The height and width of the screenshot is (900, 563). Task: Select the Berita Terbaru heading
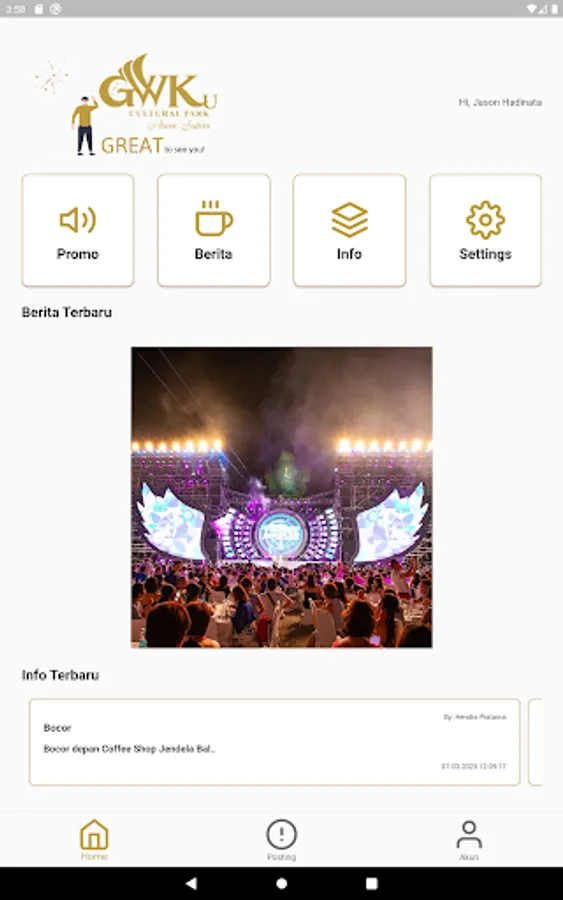click(x=67, y=312)
